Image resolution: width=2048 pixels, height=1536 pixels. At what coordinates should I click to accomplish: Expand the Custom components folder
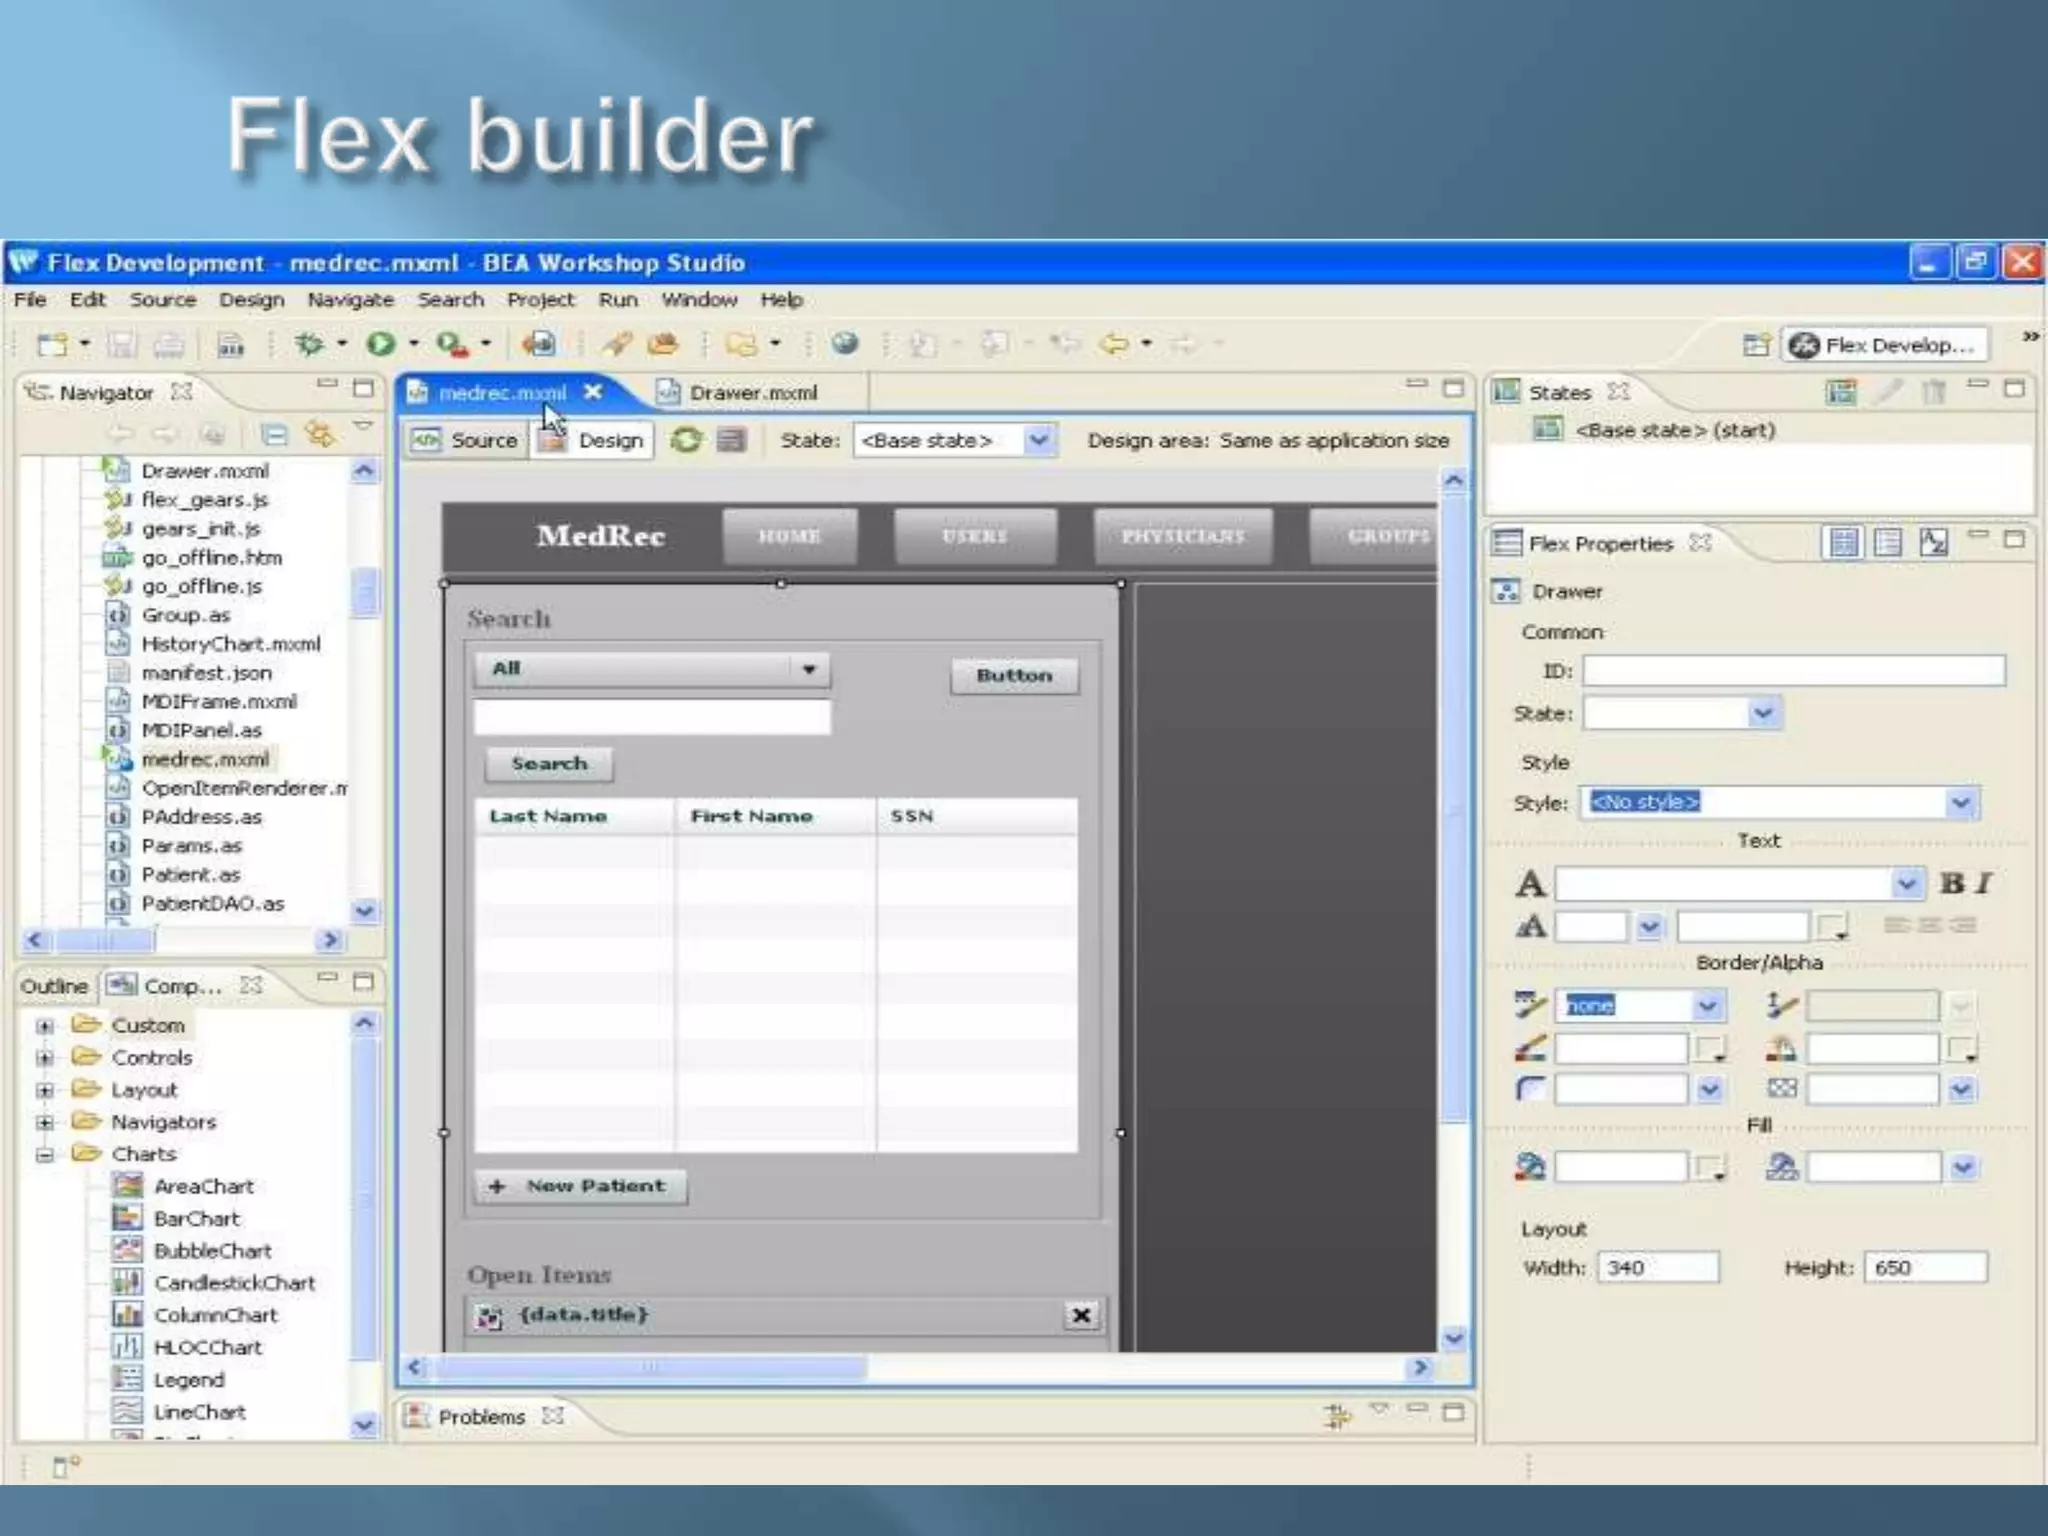click(45, 1026)
